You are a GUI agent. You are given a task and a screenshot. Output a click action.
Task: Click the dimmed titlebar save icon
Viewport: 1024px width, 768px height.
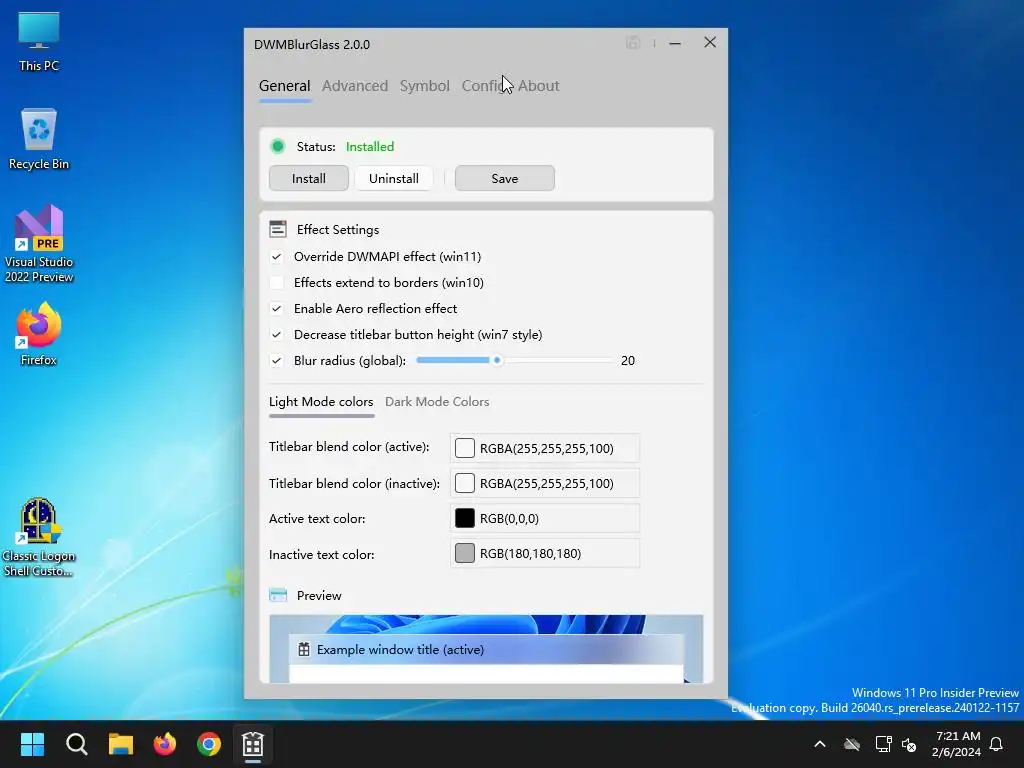point(632,43)
